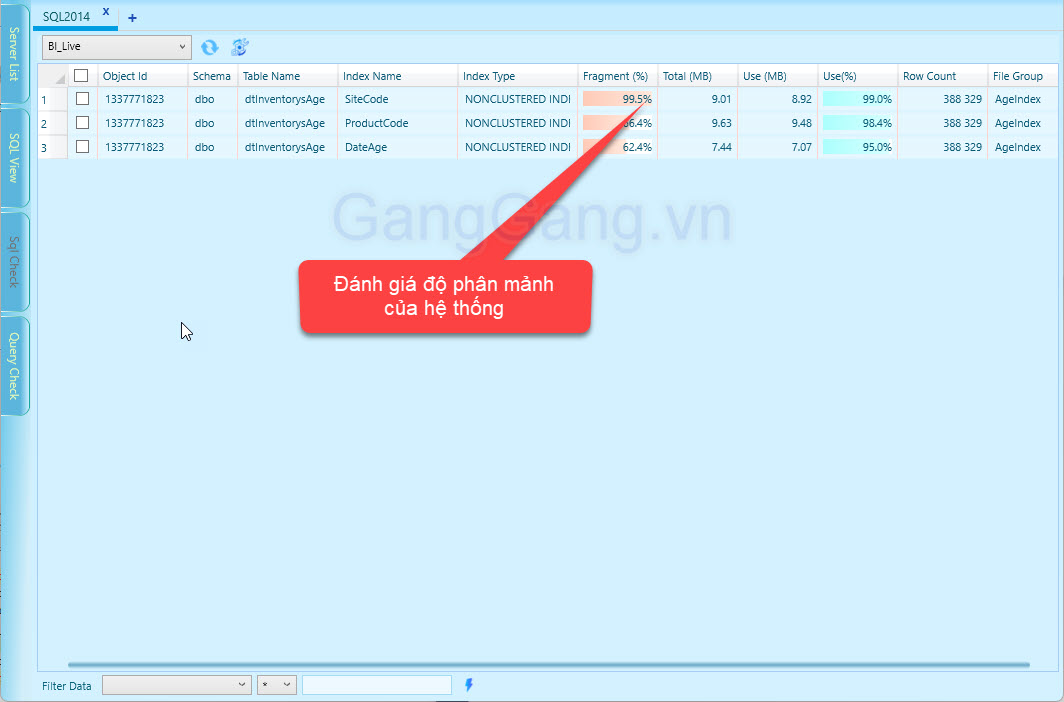
Task: Click the 8.92 Use (MB) cell
Action: [778, 99]
